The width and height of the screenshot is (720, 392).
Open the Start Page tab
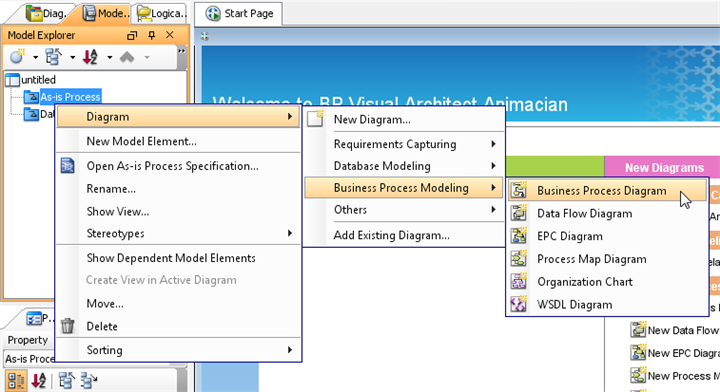(239, 13)
